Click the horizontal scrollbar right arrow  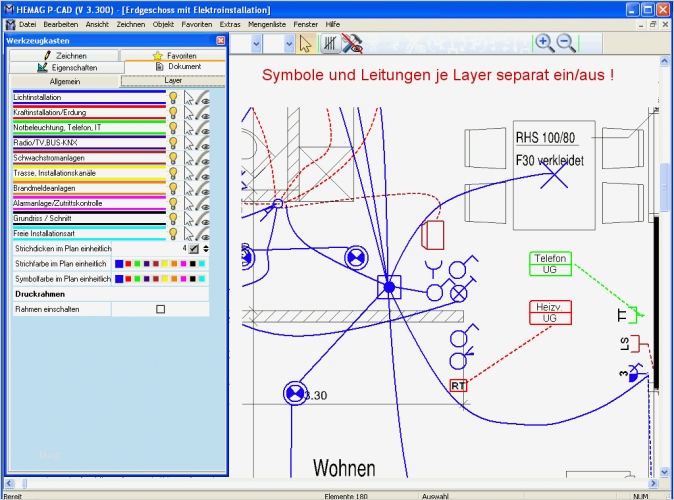pos(653,484)
